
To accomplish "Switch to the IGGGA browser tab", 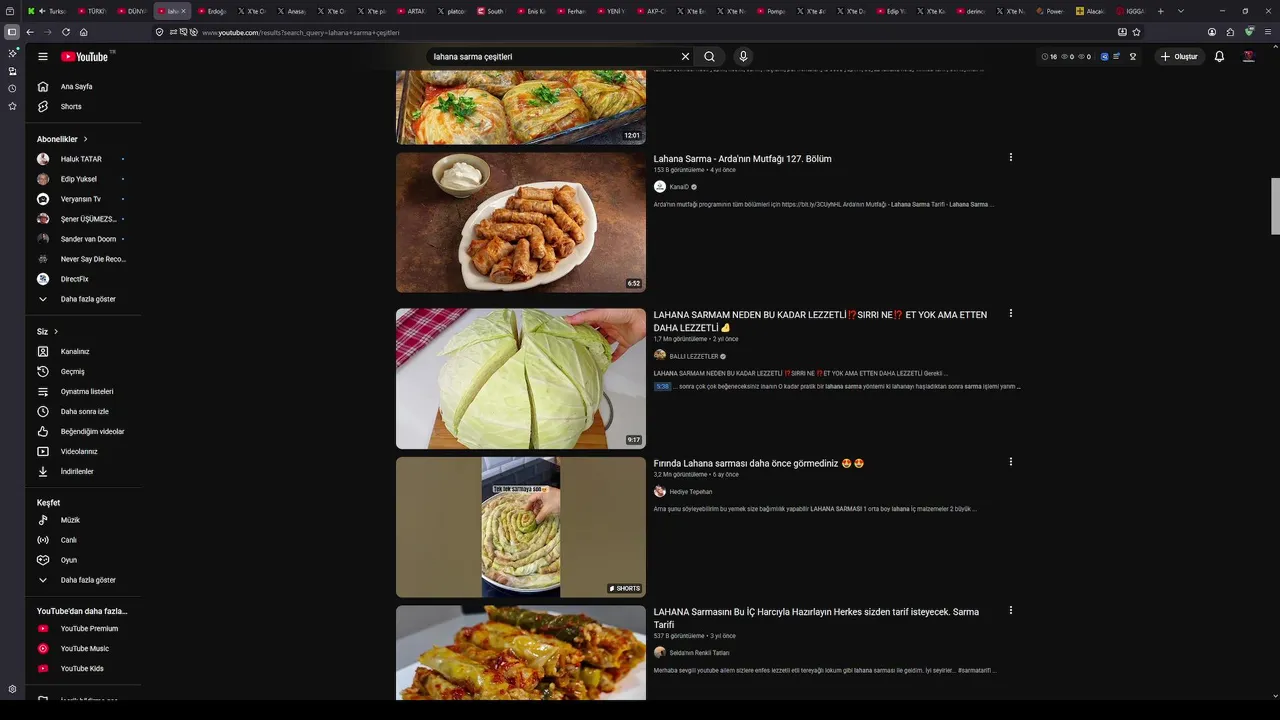I will click(x=1132, y=11).
